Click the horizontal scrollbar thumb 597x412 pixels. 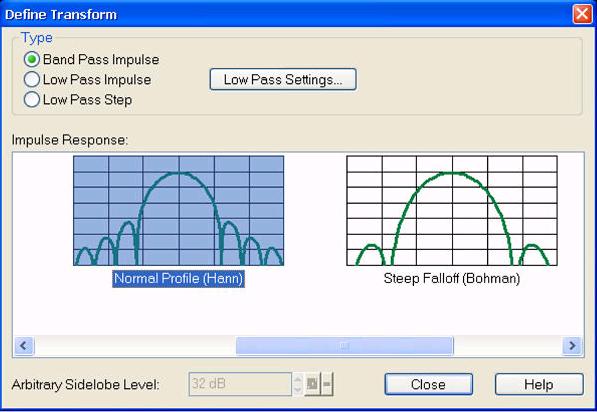tap(345, 346)
